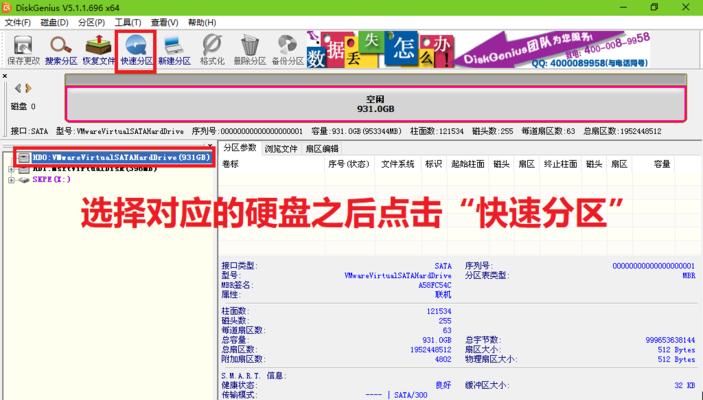Click the S.M.A.R.T. 信息 heading

coord(253,375)
